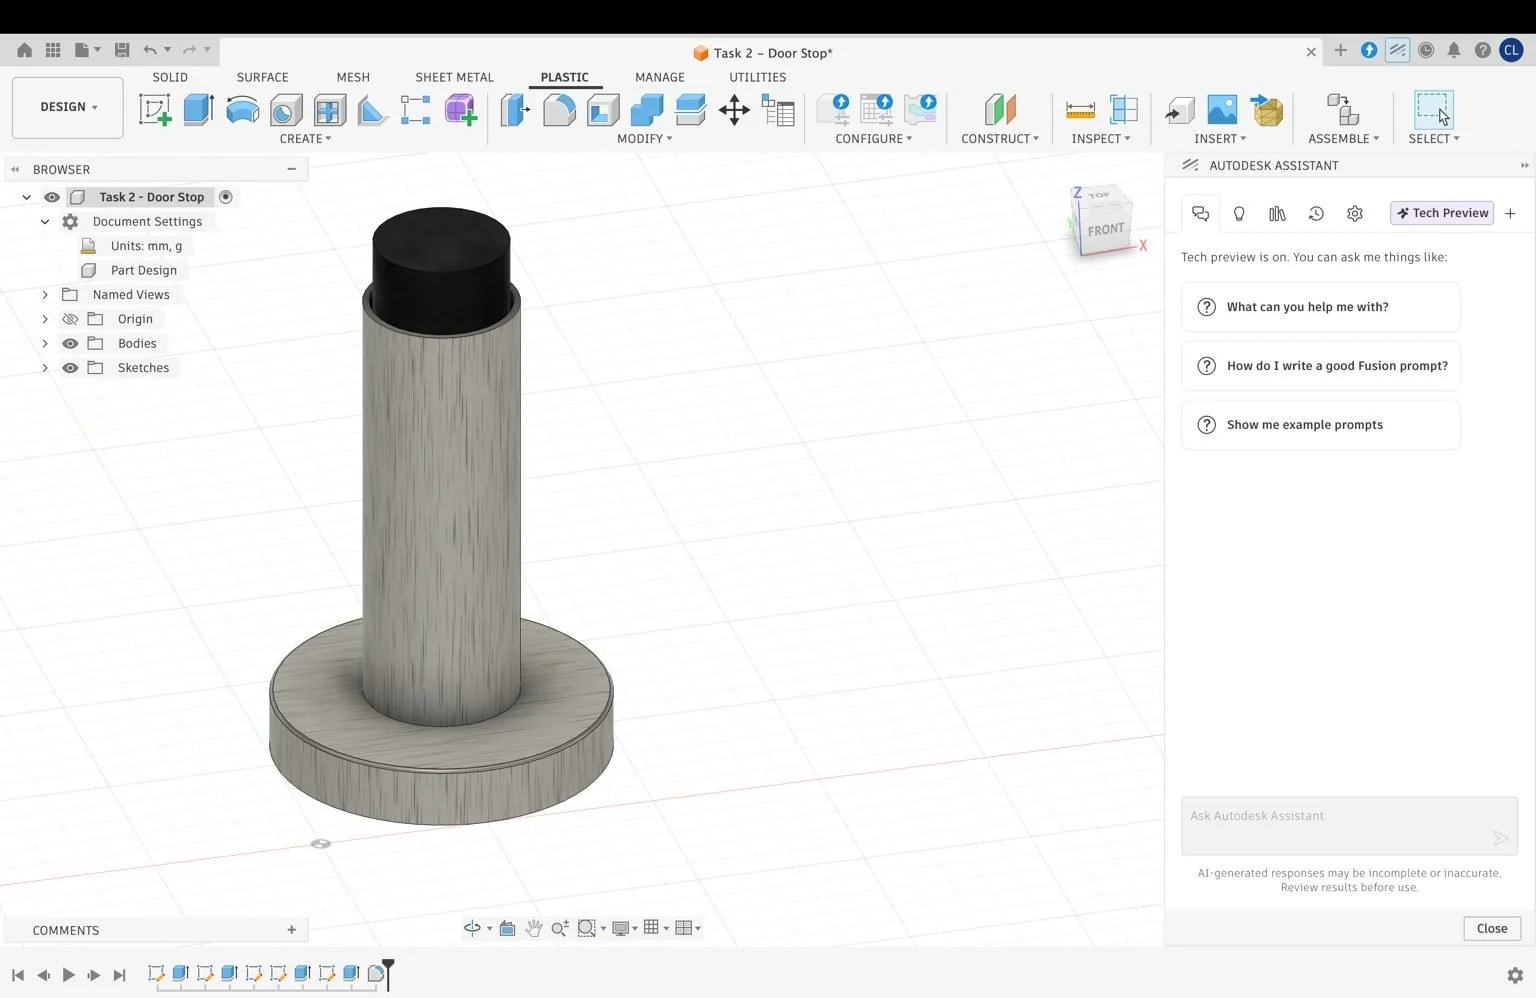
Task: Open the Create Form tool
Action: [460, 109]
